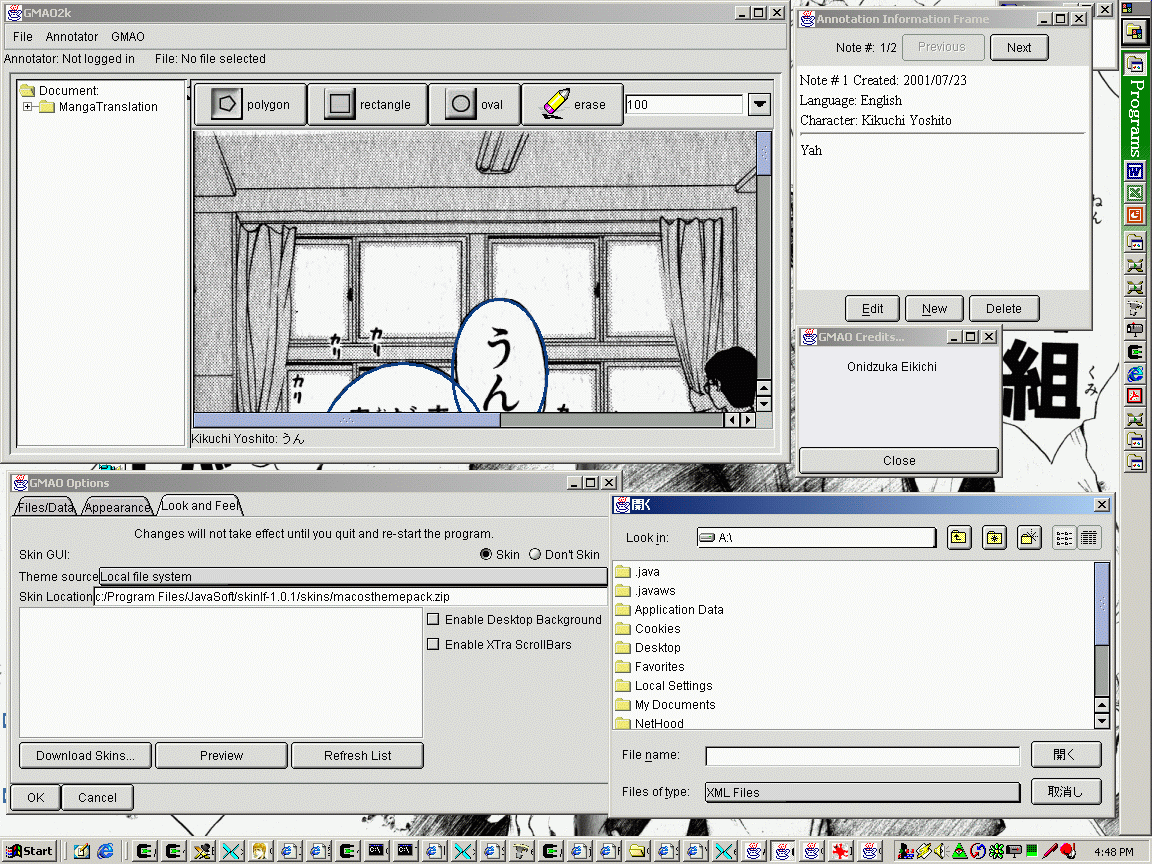This screenshot has width=1152, height=864.
Task: Click the File name input field
Action: coord(863,755)
